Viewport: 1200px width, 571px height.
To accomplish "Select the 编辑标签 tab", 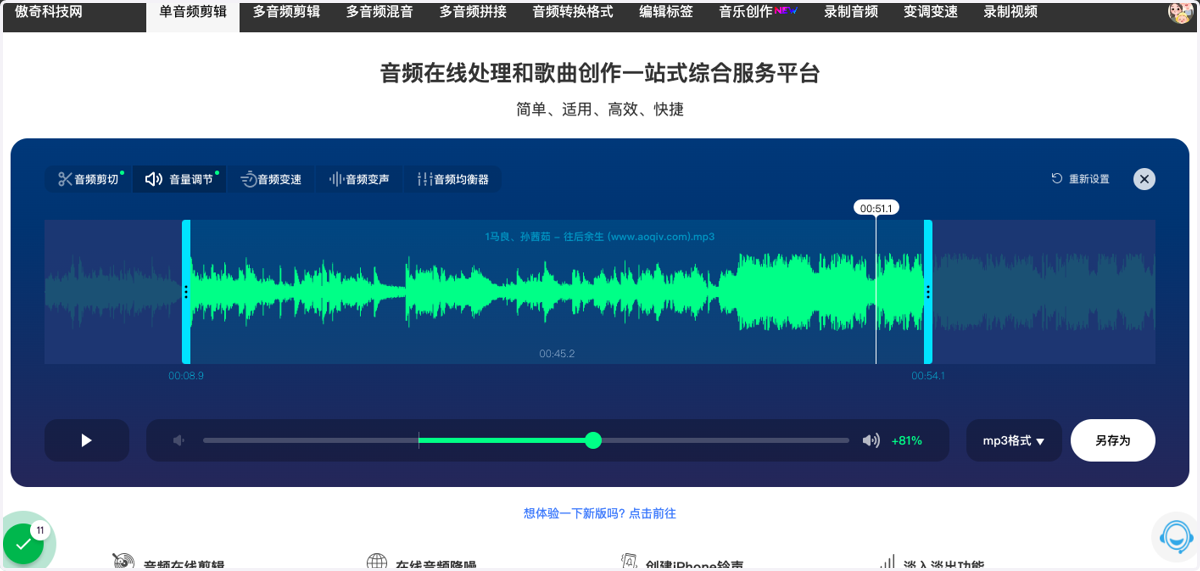I will click(x=666, y=12).
